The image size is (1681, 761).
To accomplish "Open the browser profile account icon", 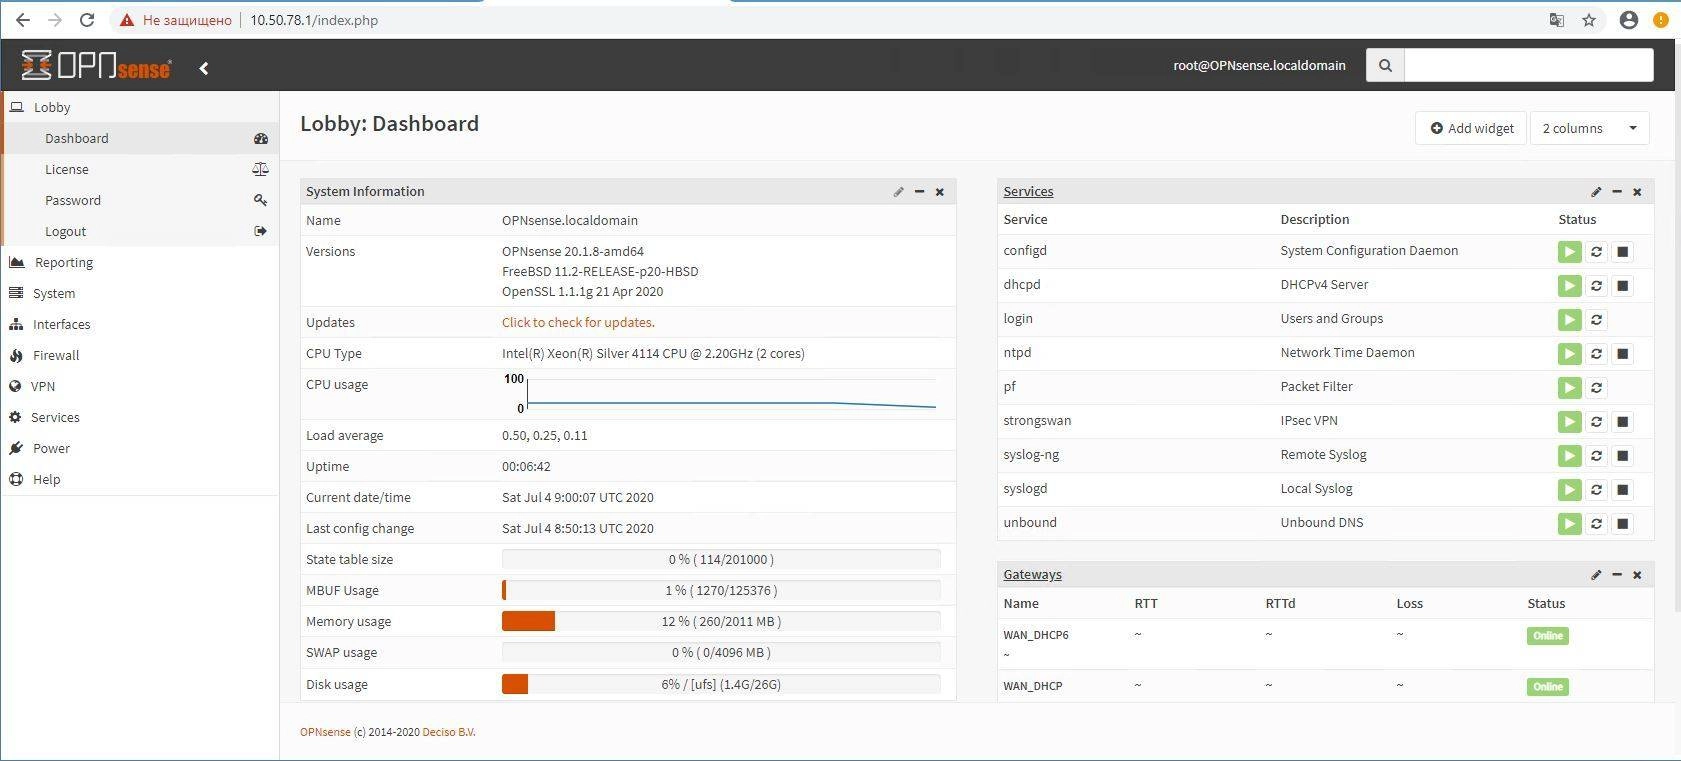I will [x=1629, y=20].
